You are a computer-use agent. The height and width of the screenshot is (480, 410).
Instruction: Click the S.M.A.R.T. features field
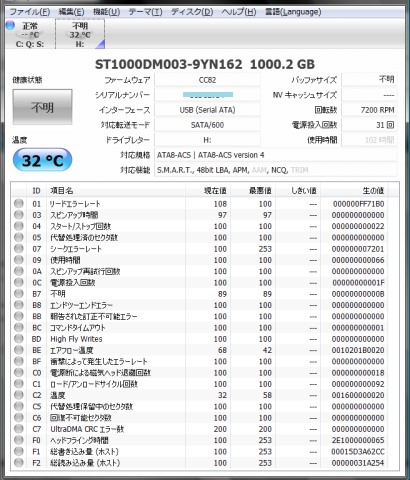276,170
